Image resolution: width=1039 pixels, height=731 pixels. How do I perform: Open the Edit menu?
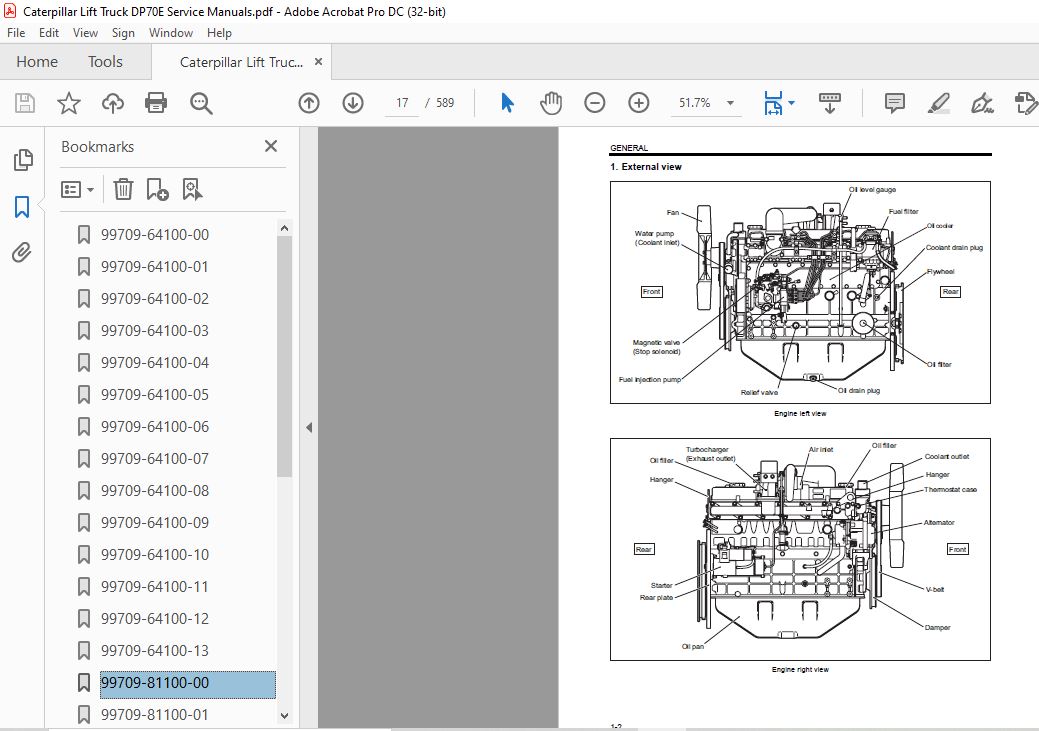(49, 32)
